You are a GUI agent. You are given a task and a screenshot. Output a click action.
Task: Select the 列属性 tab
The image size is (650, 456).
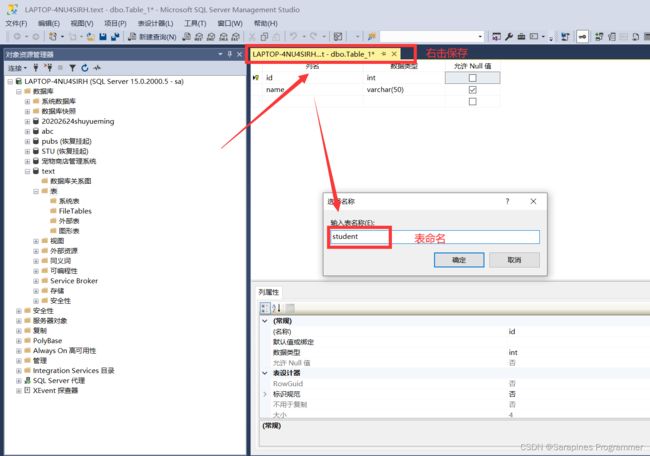[x=269, y=292]
